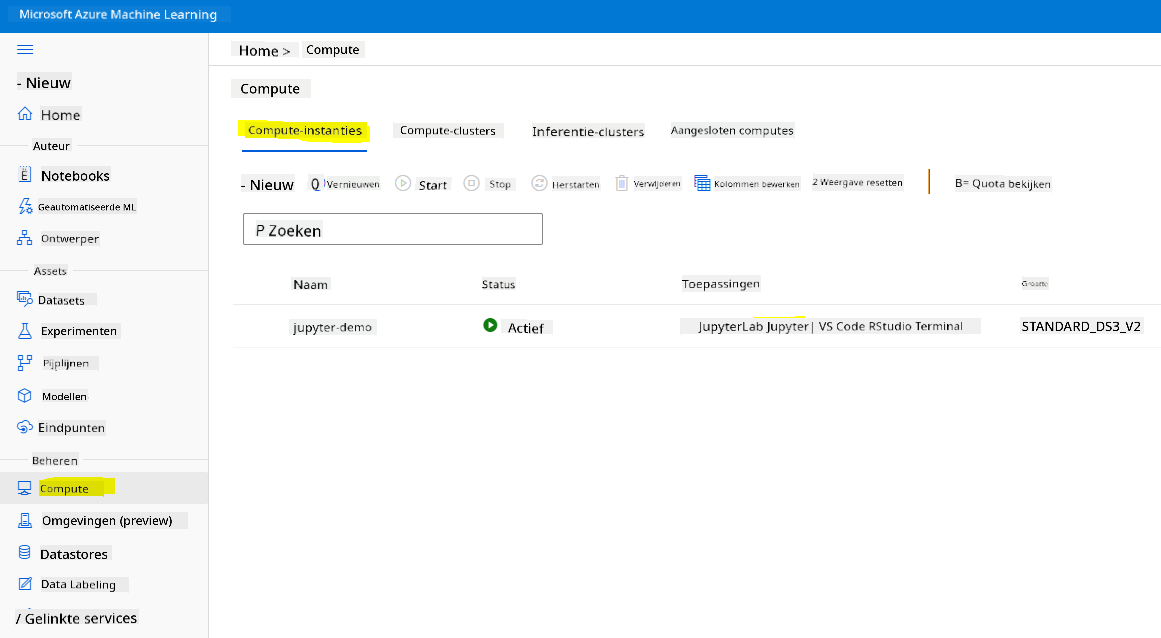
Task: Switch to the Compute-clusters tab
Action: click(x=448, y=130)
